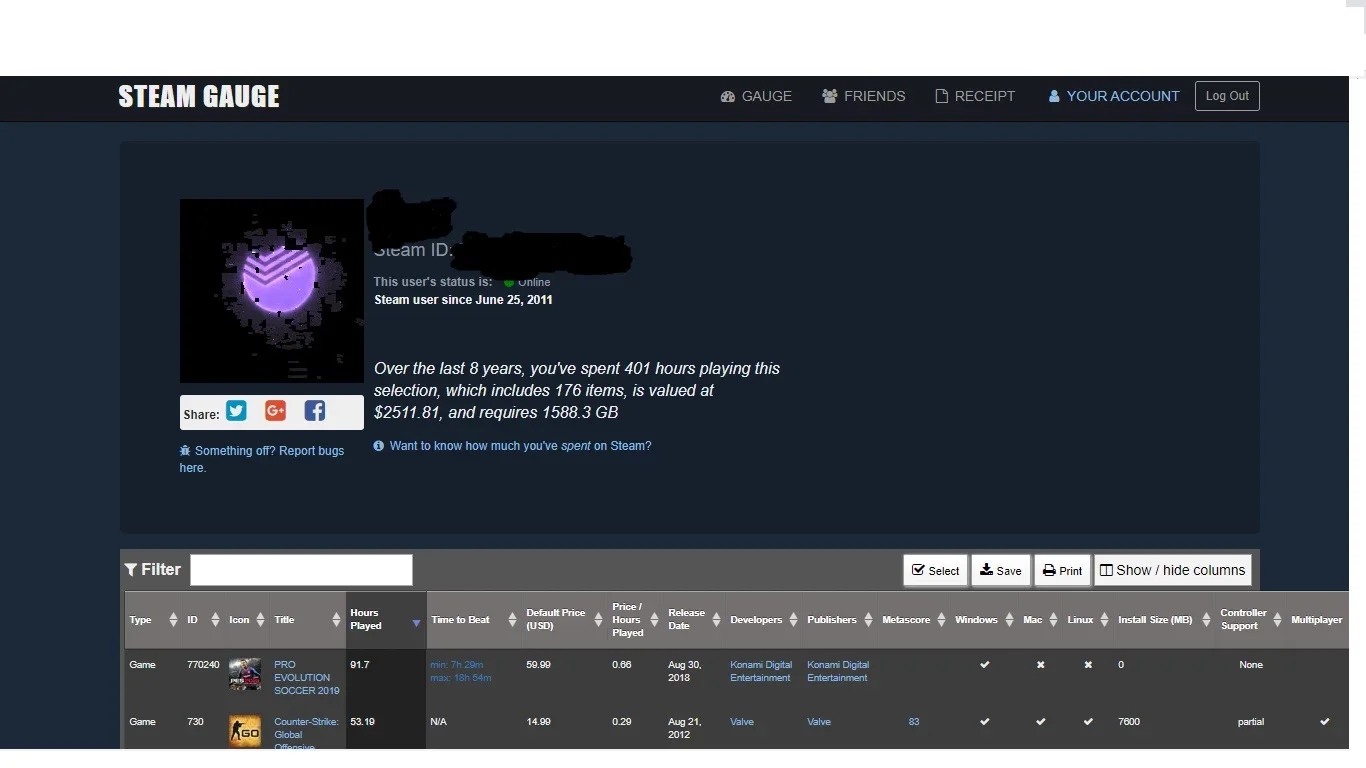Screen dimensions: 1366x768
Task: Click hours played value 53.19
Action: [x=363, y=722]
